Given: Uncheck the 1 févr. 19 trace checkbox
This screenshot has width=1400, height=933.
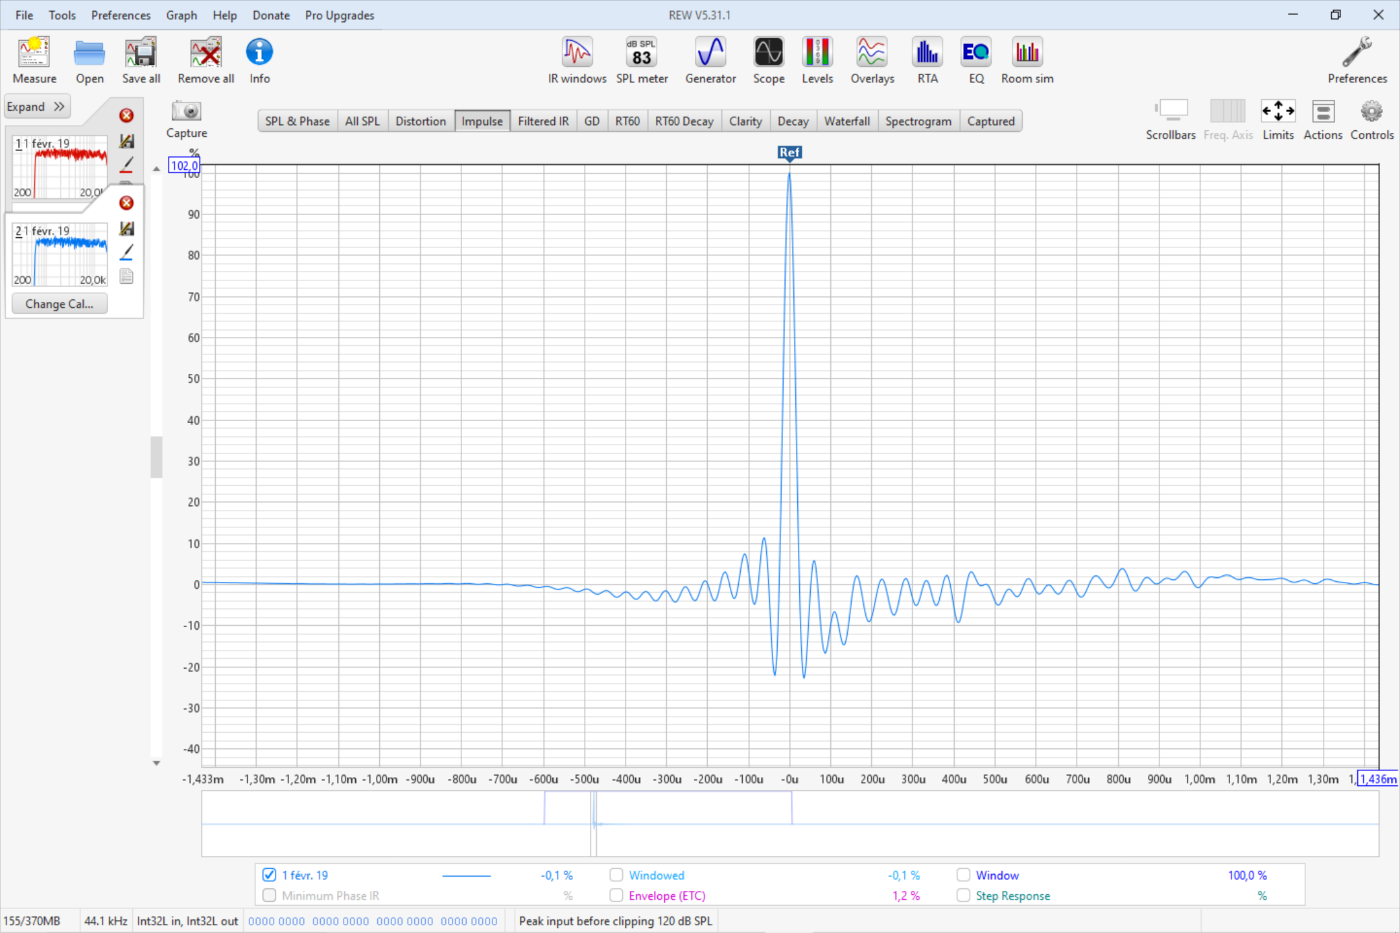Looking at the screenshot, I should pos(269,875).
